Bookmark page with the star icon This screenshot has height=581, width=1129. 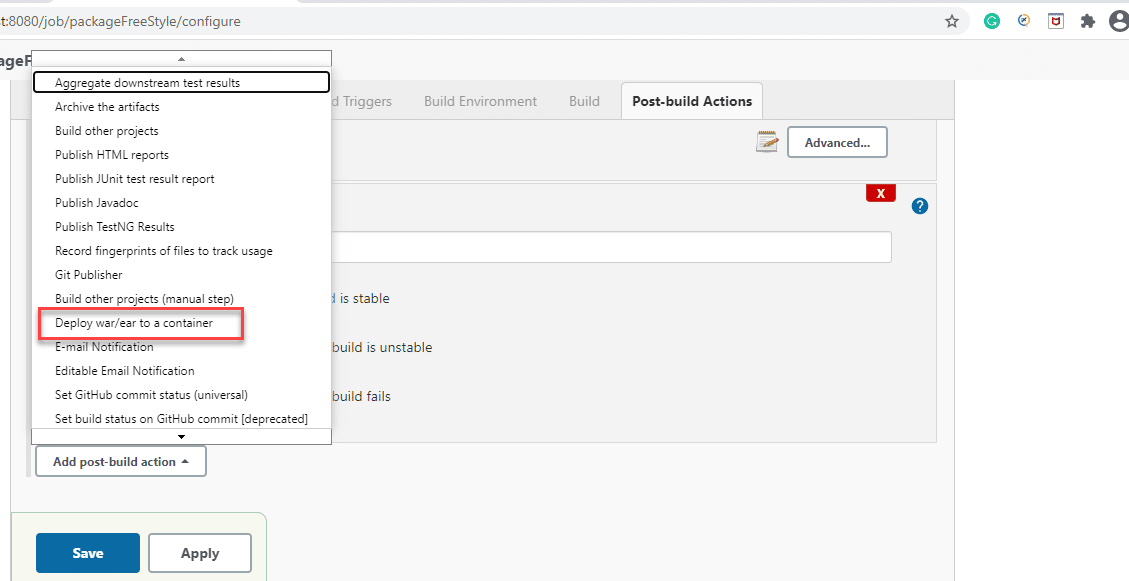[x=952, y=22]
